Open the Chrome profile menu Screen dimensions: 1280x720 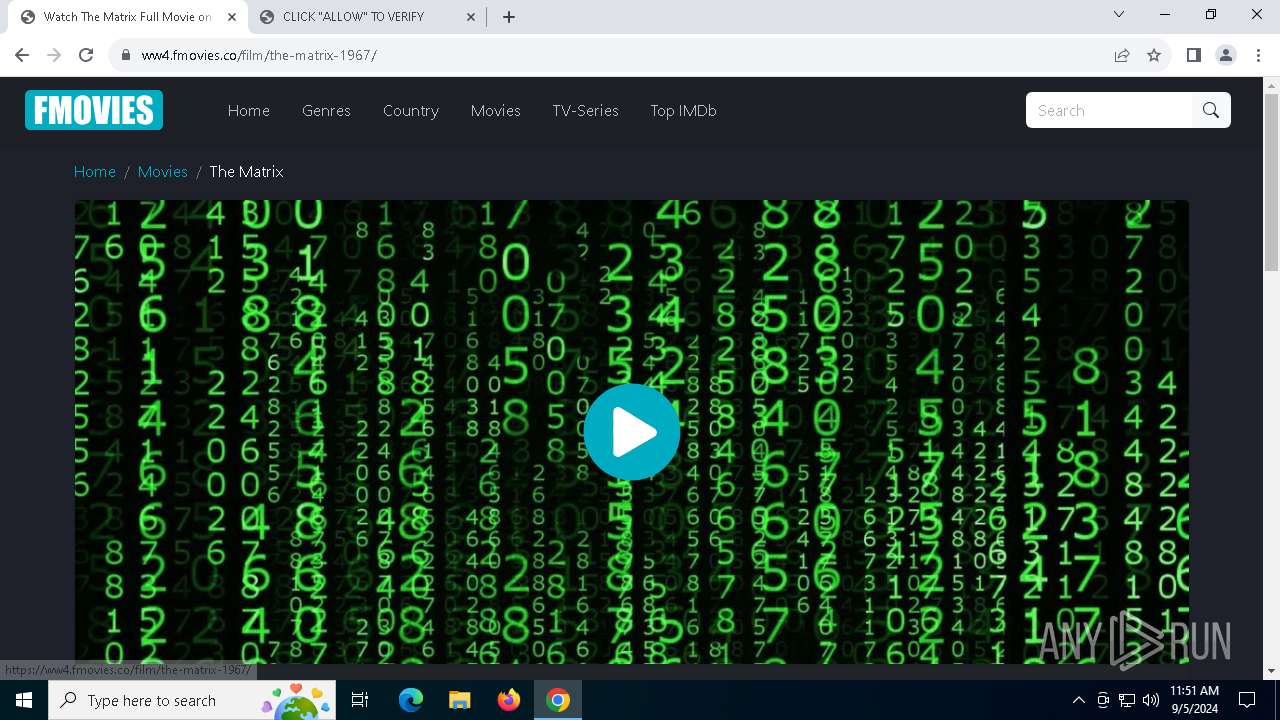coord(1226,55)
